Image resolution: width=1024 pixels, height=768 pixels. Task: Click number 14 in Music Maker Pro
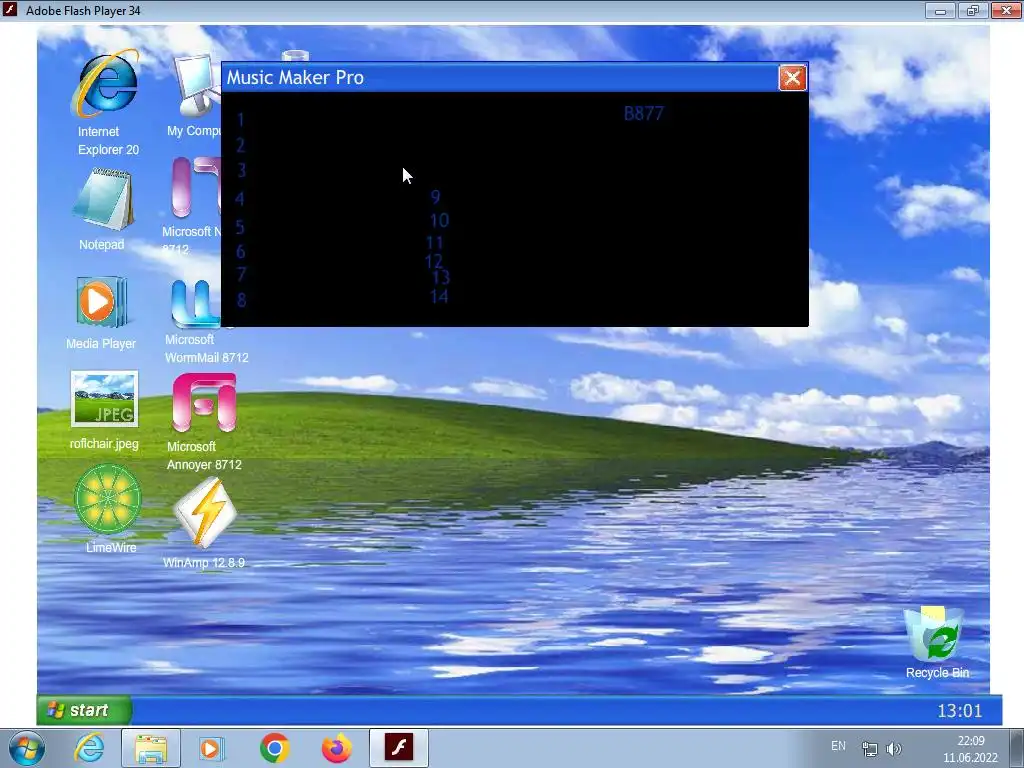439,296
